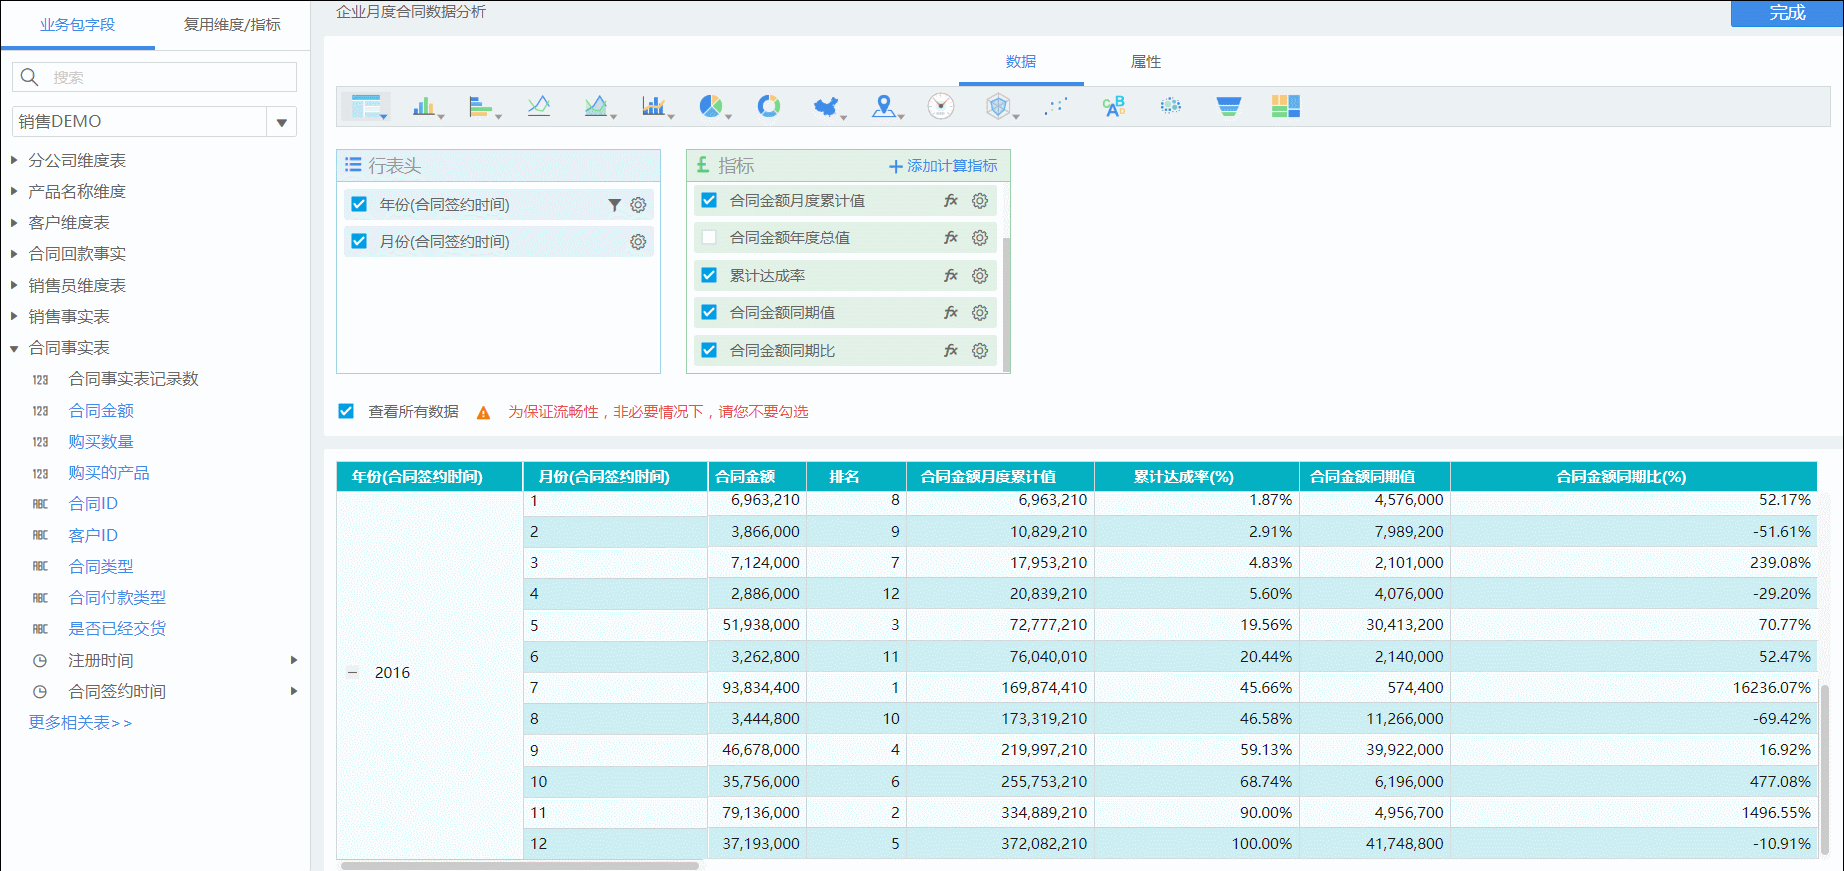Screen dimensions: 1844x871
Task: Select the funnel chart icon
Action: (1229, 106)
